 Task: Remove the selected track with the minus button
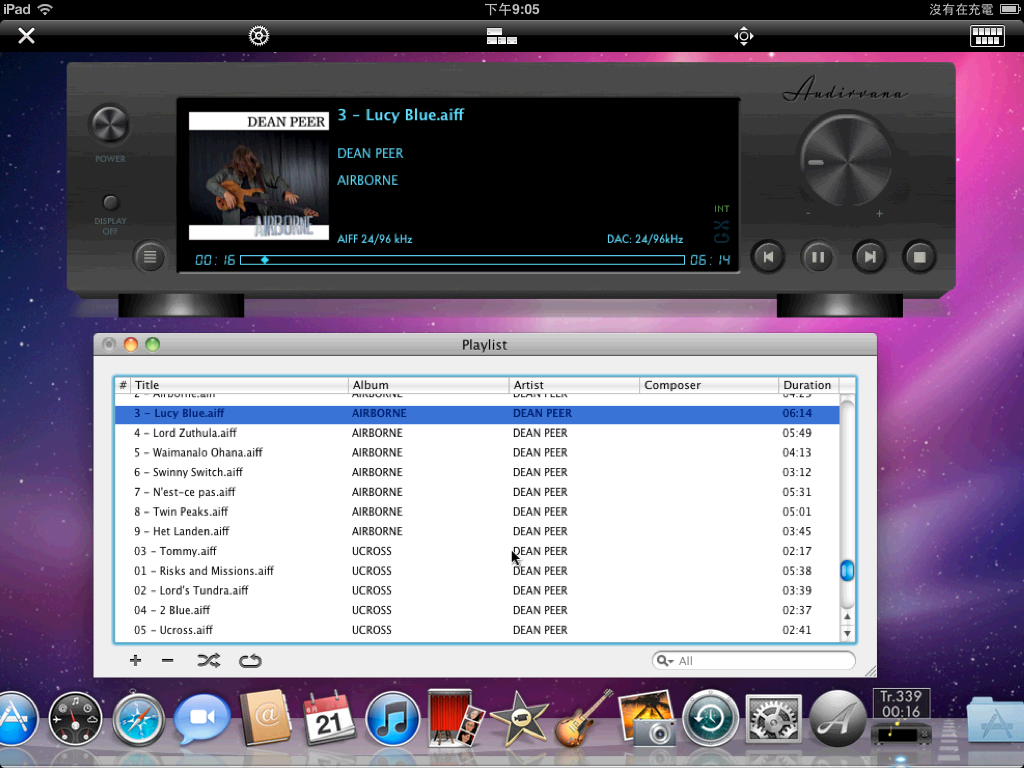click(168, 660)
